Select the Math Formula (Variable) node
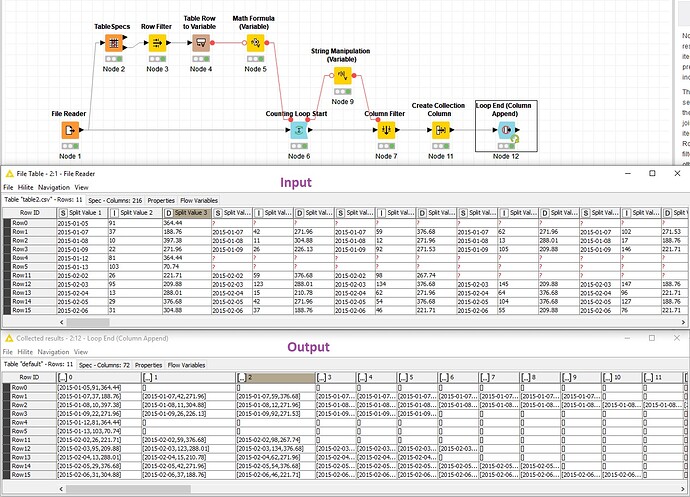 tap(255, 43)
